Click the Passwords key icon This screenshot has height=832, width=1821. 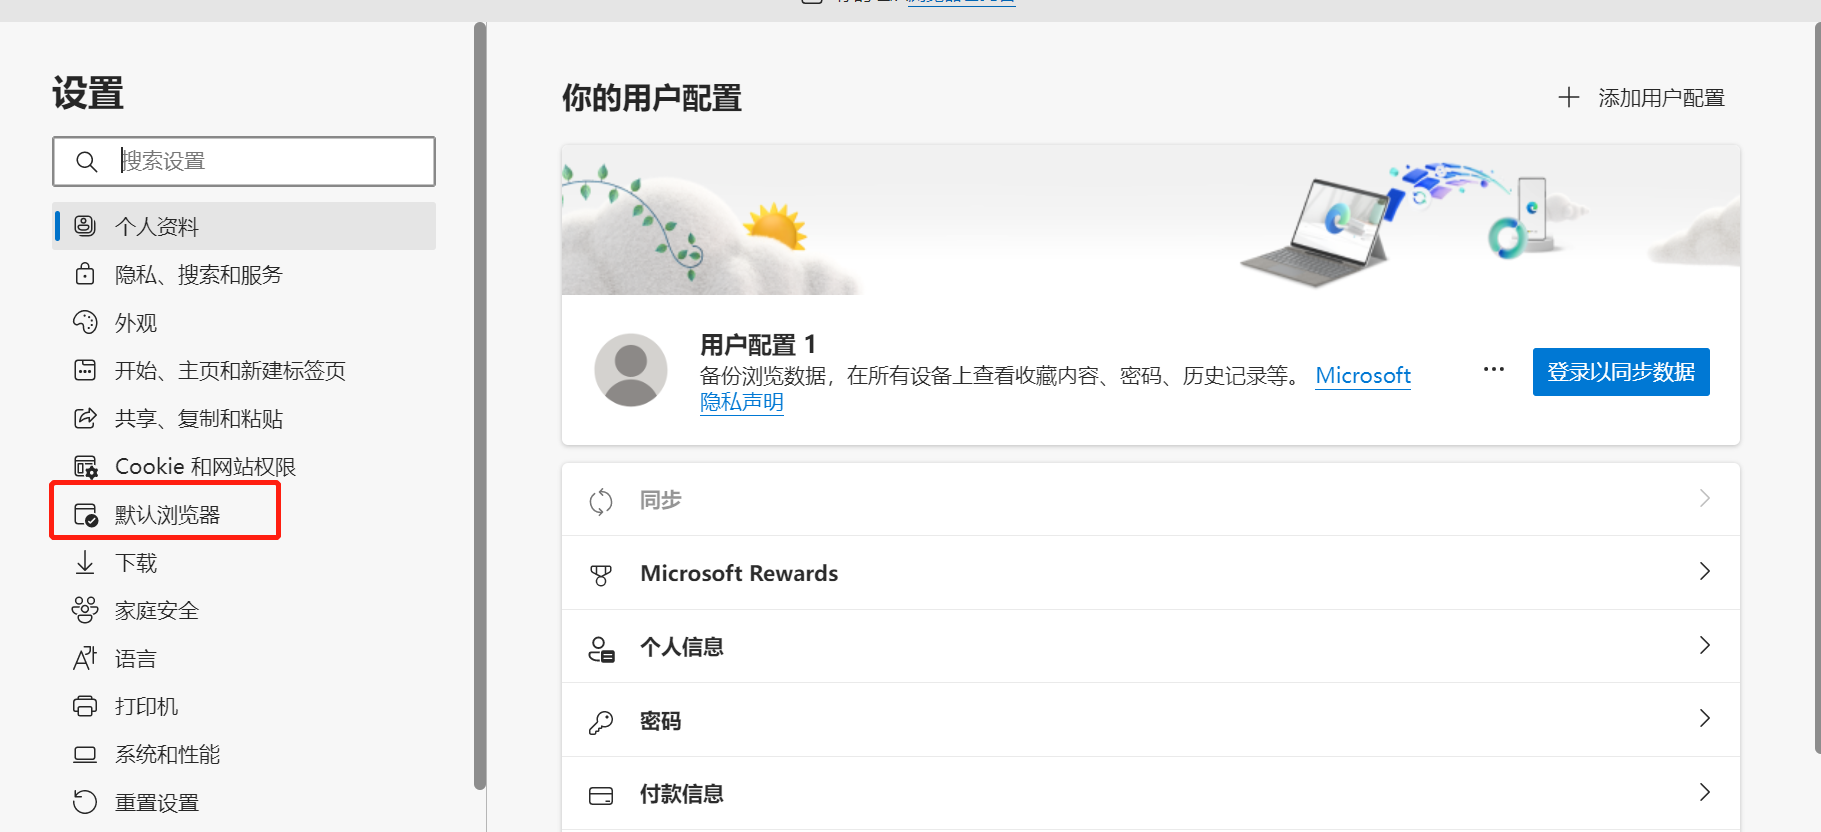tap(601, 722)
